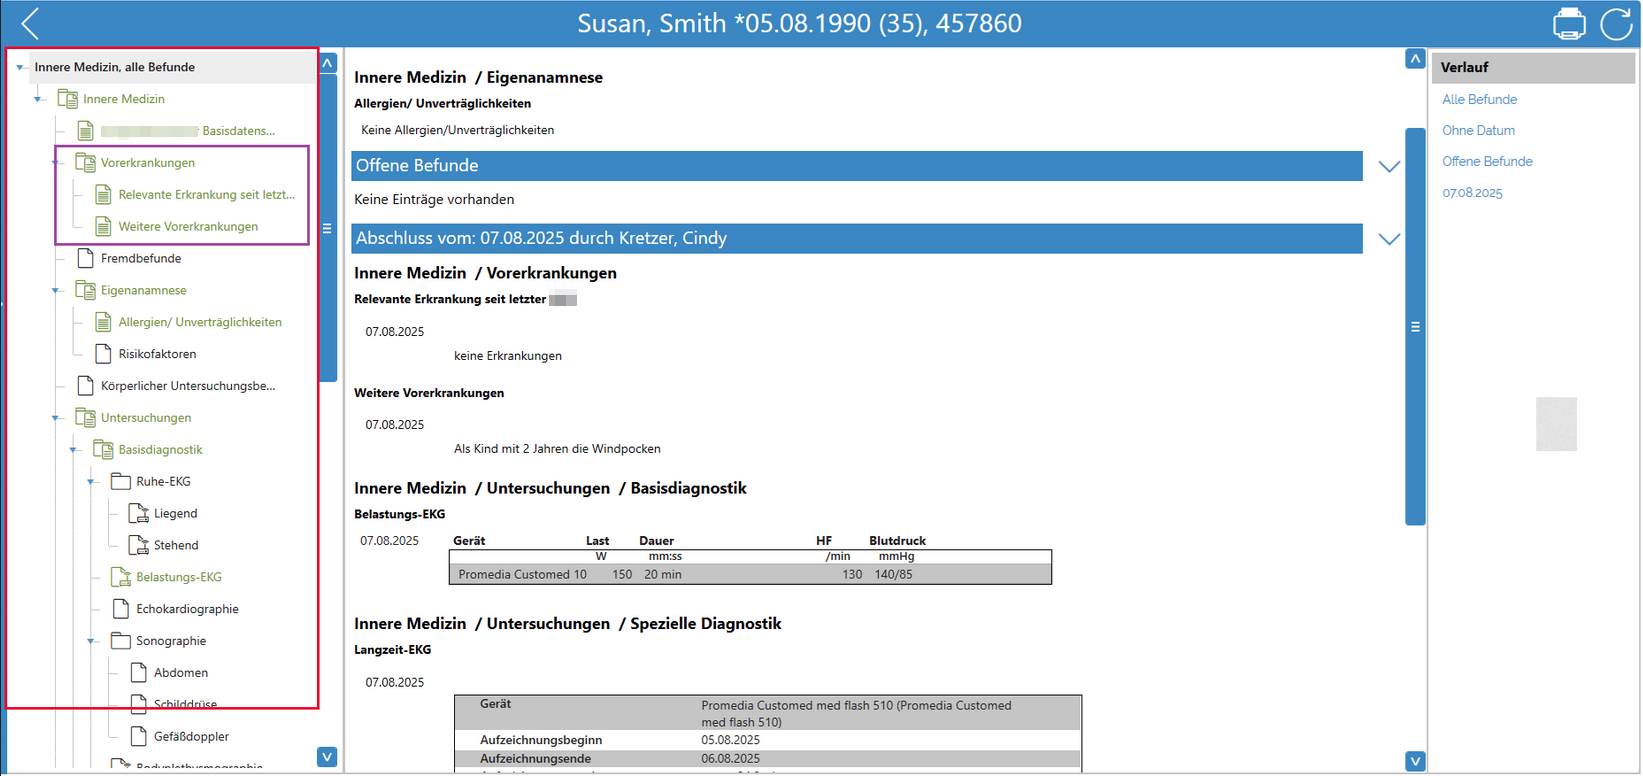Image resolution: width=1643 pixels, height=776 pixels.
Task: Collapse the Sonographie tree node
Action: click(91, 641)
